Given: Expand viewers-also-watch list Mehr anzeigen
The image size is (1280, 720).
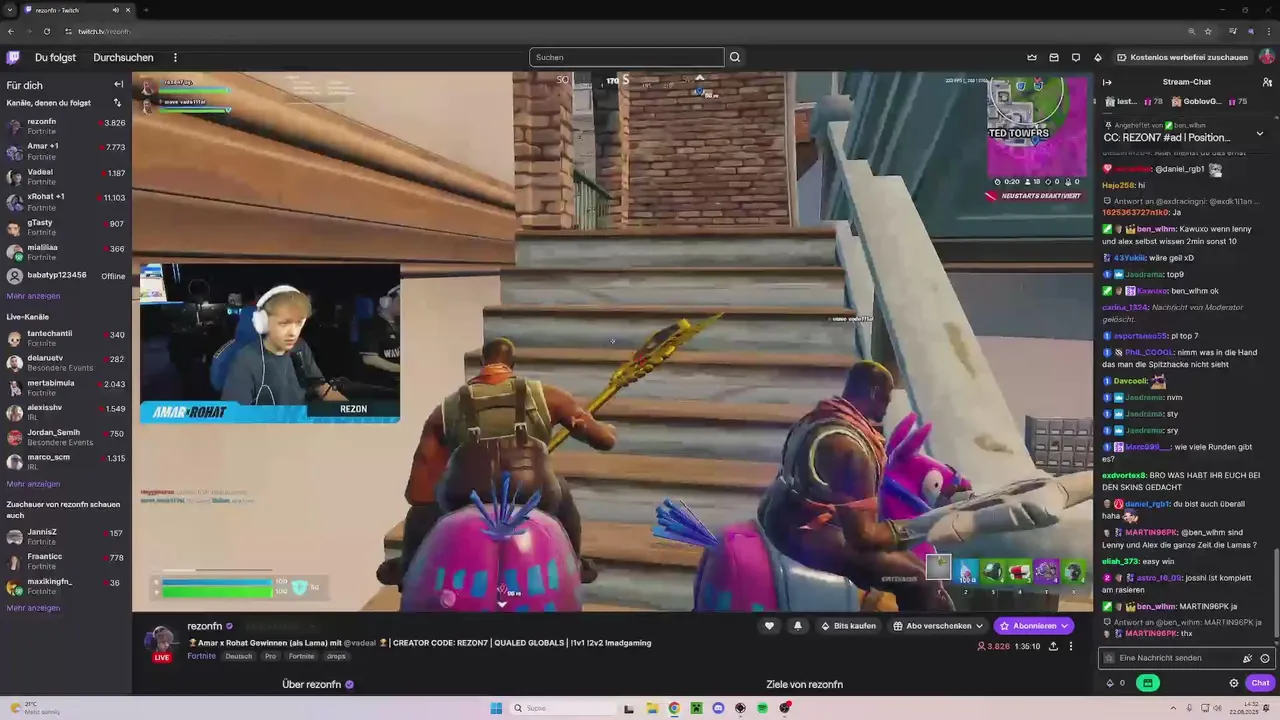Looking at the screenshot, I should pyautogui.click(x=33, y=608).
